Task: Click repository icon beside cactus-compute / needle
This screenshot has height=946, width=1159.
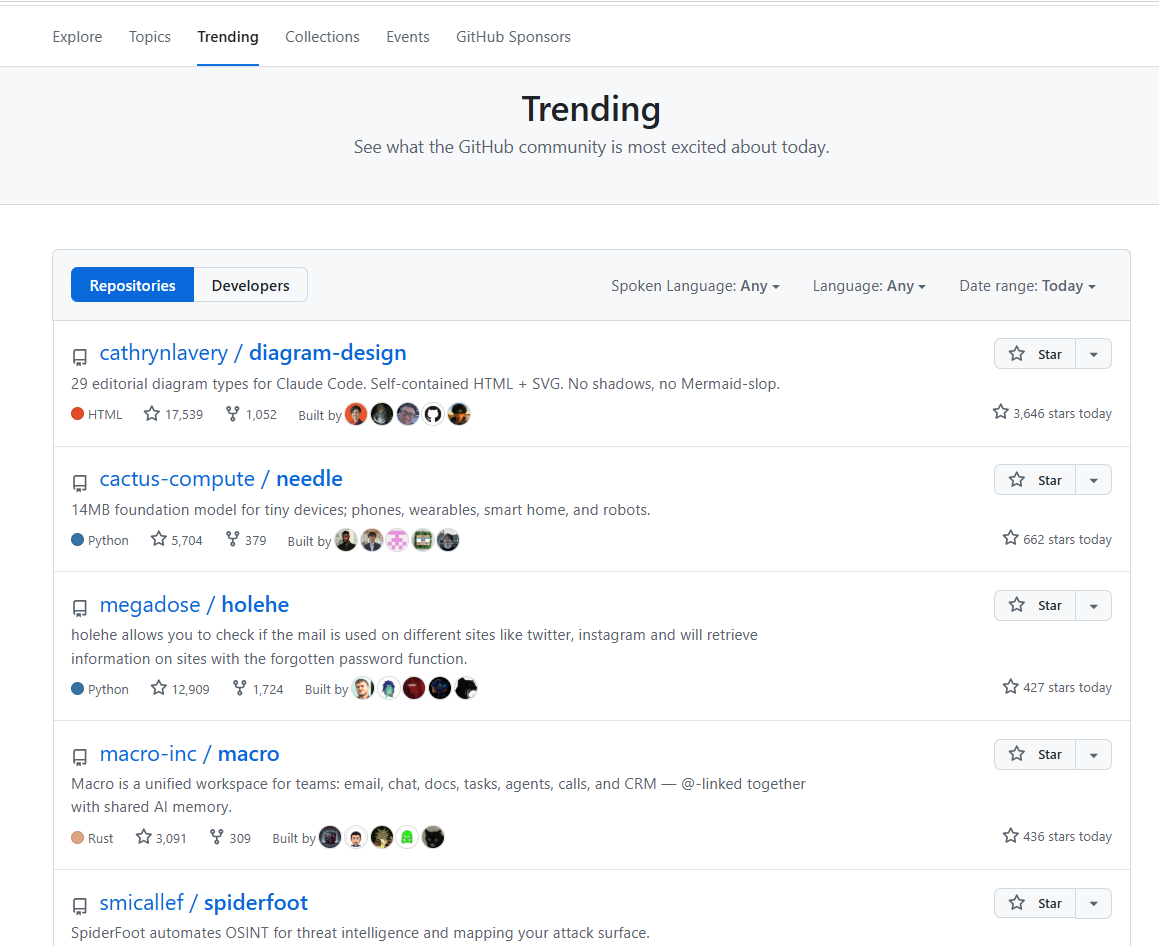Action: pyautogui.click(x=80, y=483)
